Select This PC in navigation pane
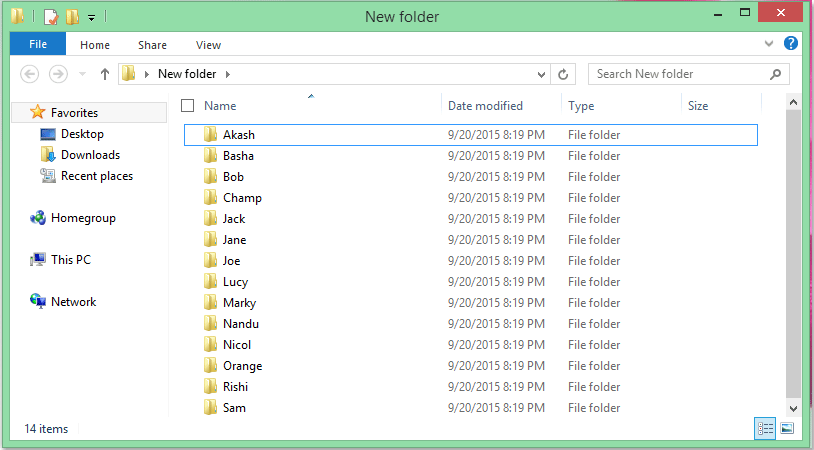This screenshot has height=450, width=814. pyautogui.click(x=70, y=260)
